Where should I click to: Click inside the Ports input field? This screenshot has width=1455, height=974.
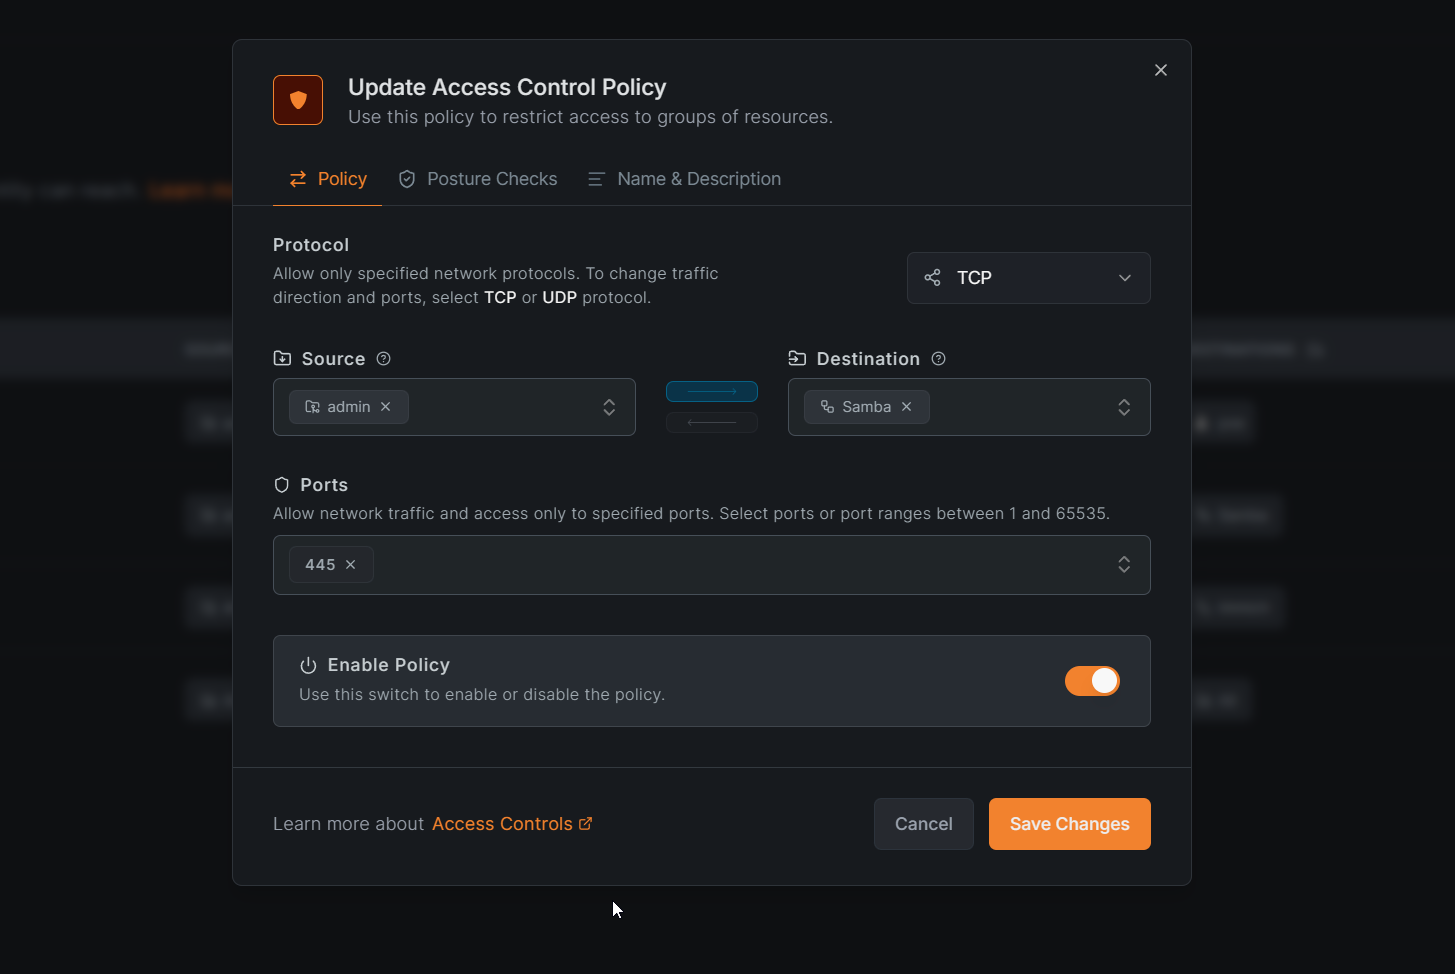pos(712,565)
